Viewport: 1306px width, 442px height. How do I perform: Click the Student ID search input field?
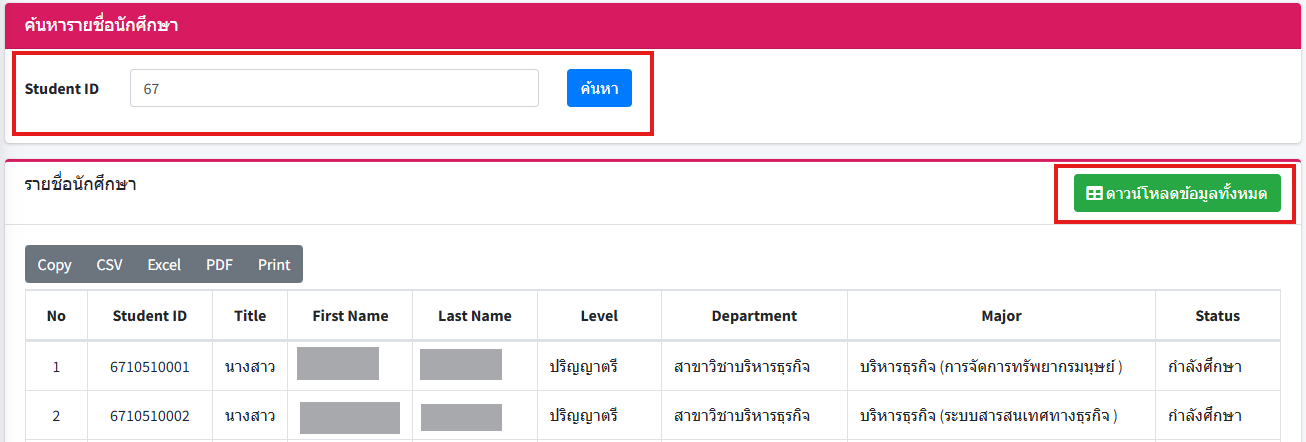click(x=334, y=88)
